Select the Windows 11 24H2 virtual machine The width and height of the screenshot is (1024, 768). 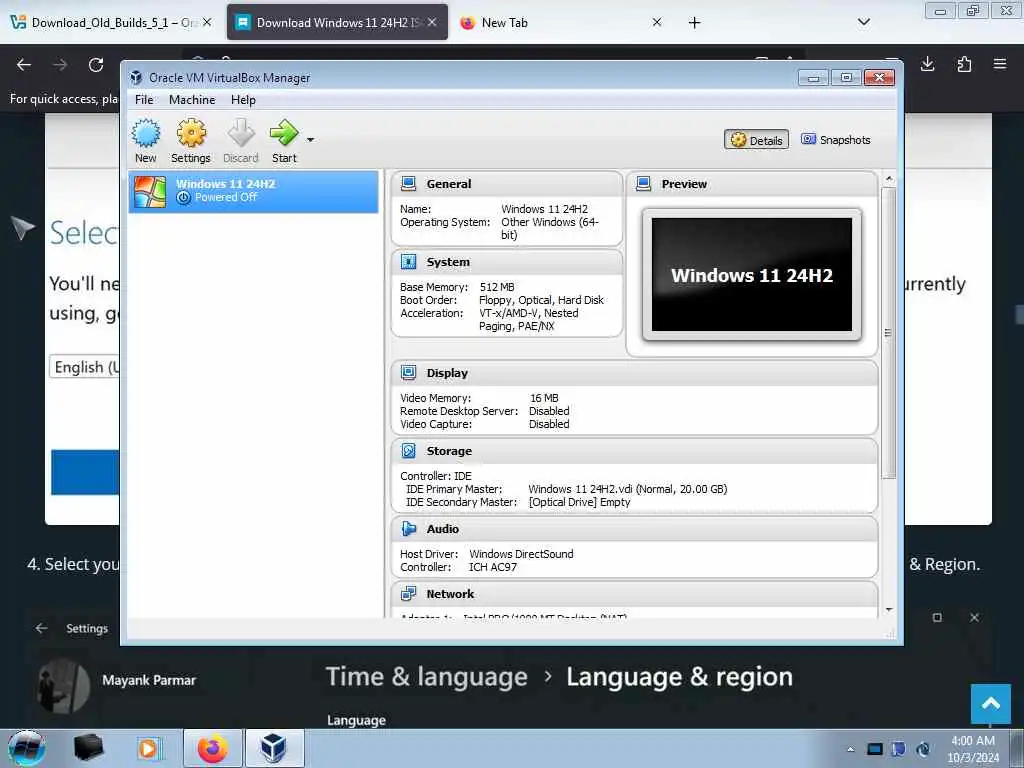253,191
